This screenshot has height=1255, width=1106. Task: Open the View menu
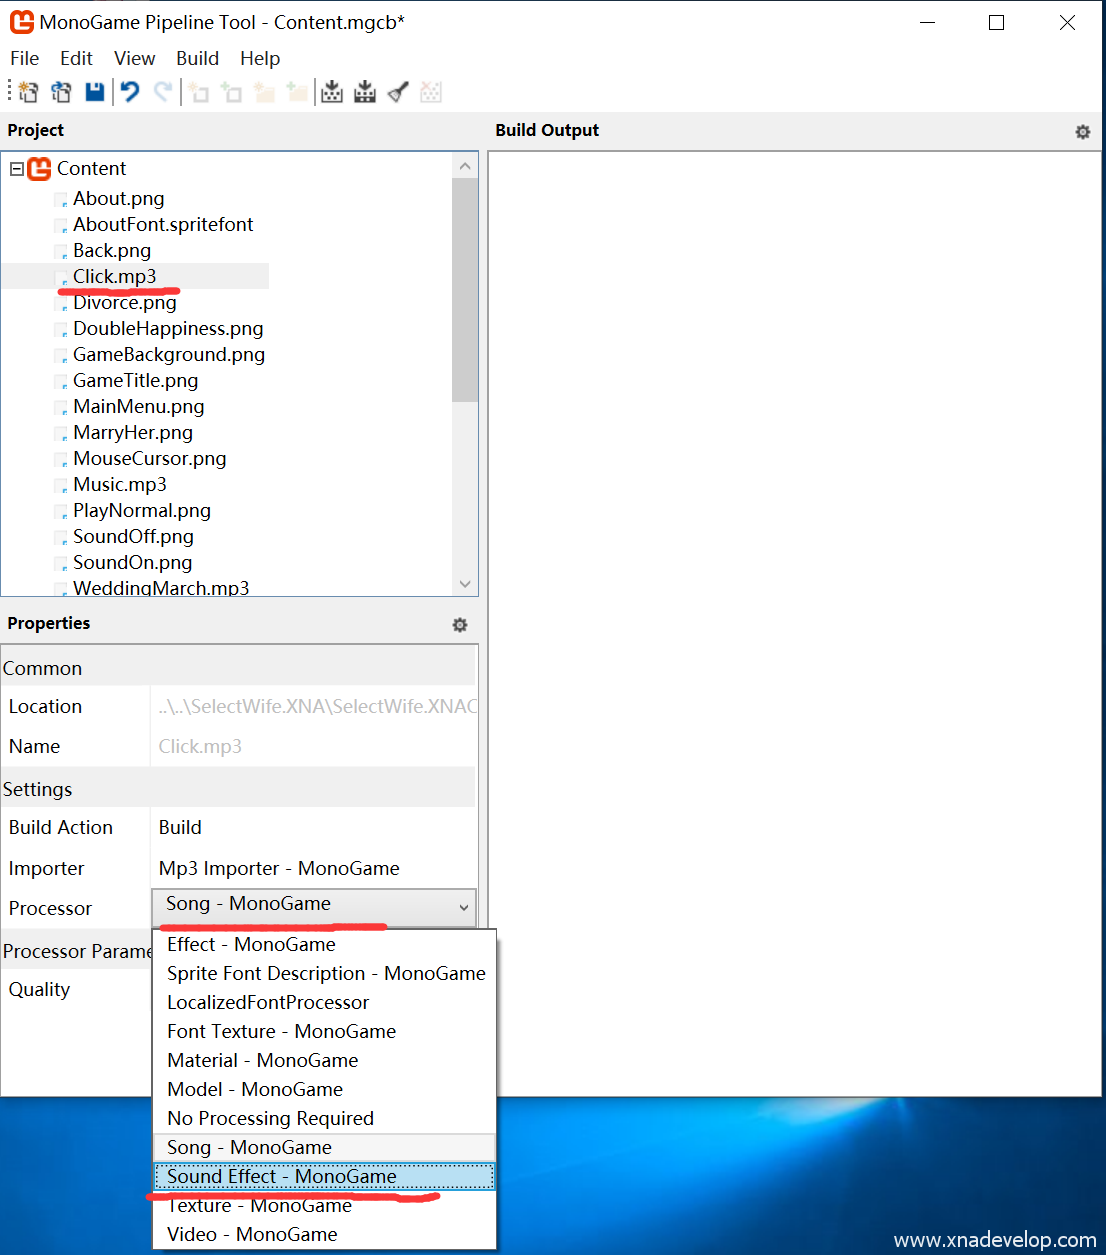[134, 59]
